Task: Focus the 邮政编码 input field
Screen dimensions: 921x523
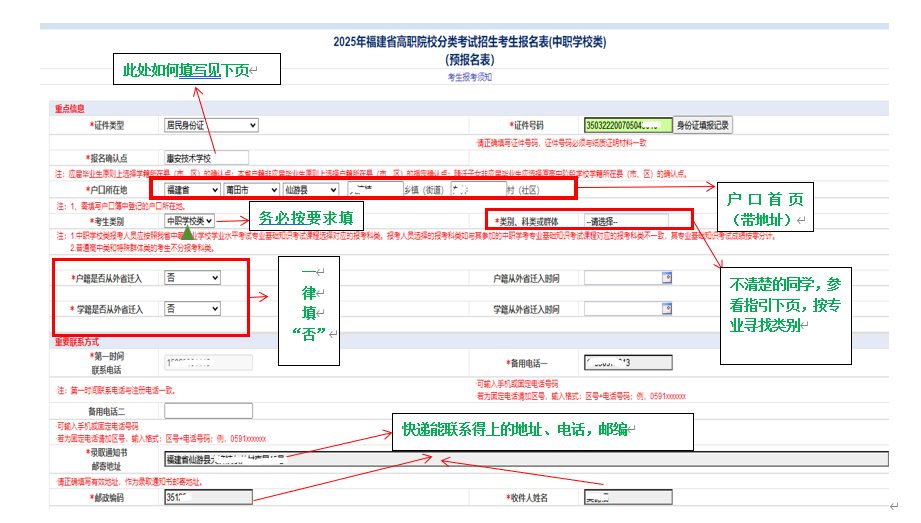Action: coord(205,497)
